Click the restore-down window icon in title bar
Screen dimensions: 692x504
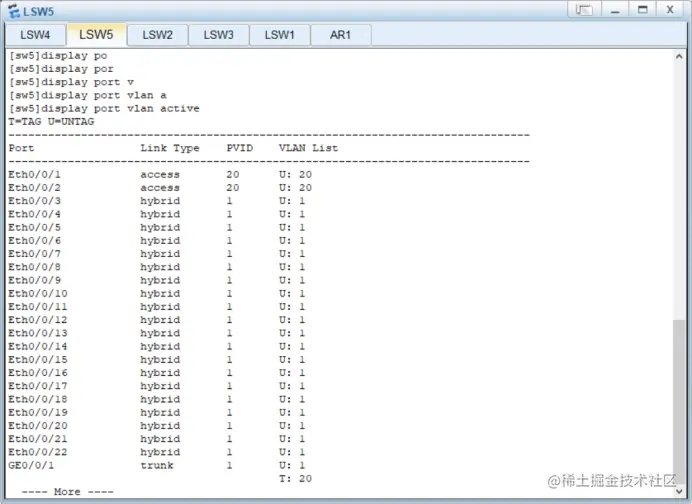(x=584, y=10)
